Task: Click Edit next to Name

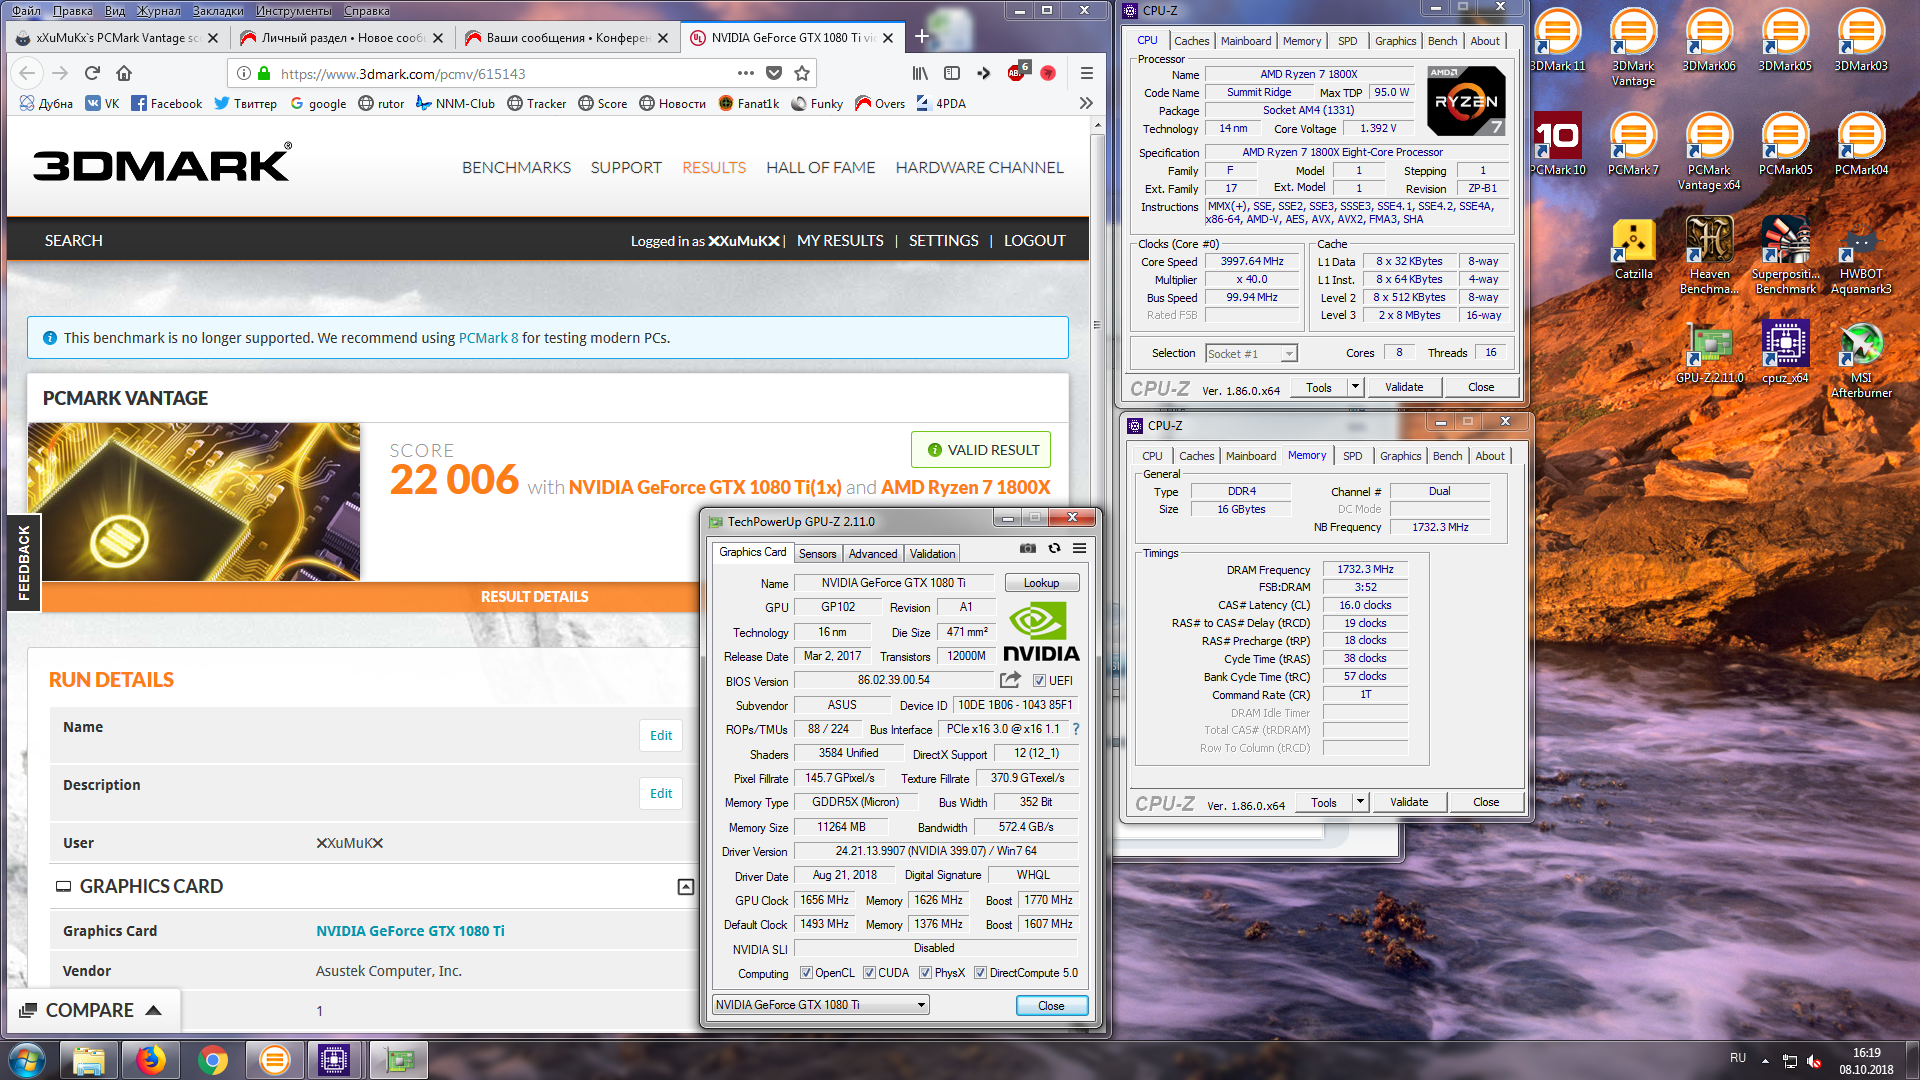Action: point(661,735)
